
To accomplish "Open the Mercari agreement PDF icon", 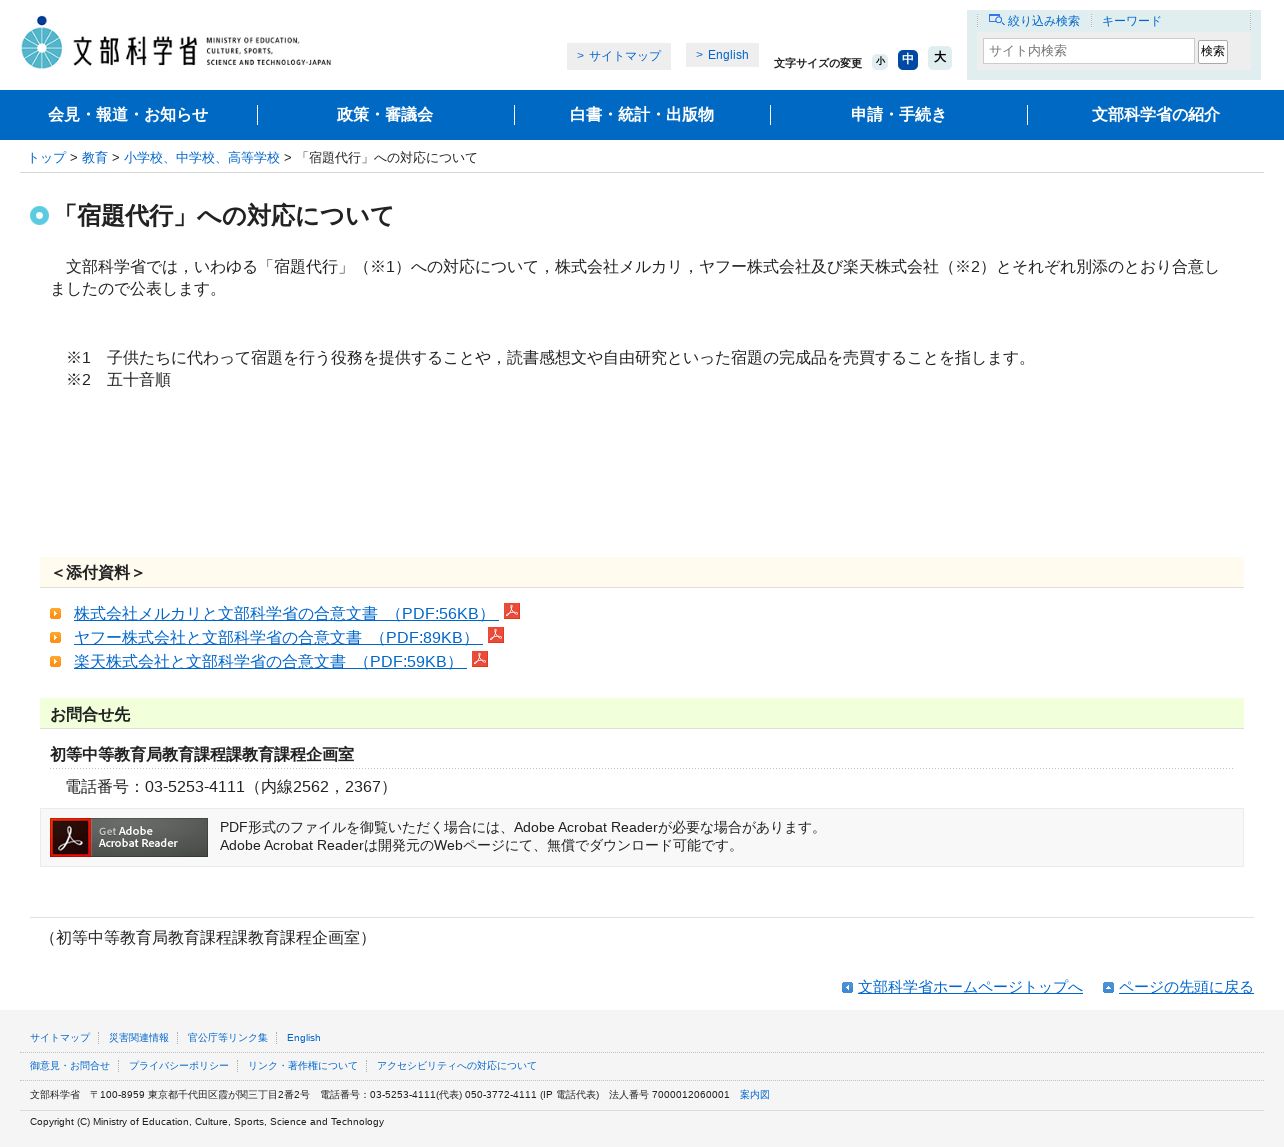I will click(x=512, y=611).
